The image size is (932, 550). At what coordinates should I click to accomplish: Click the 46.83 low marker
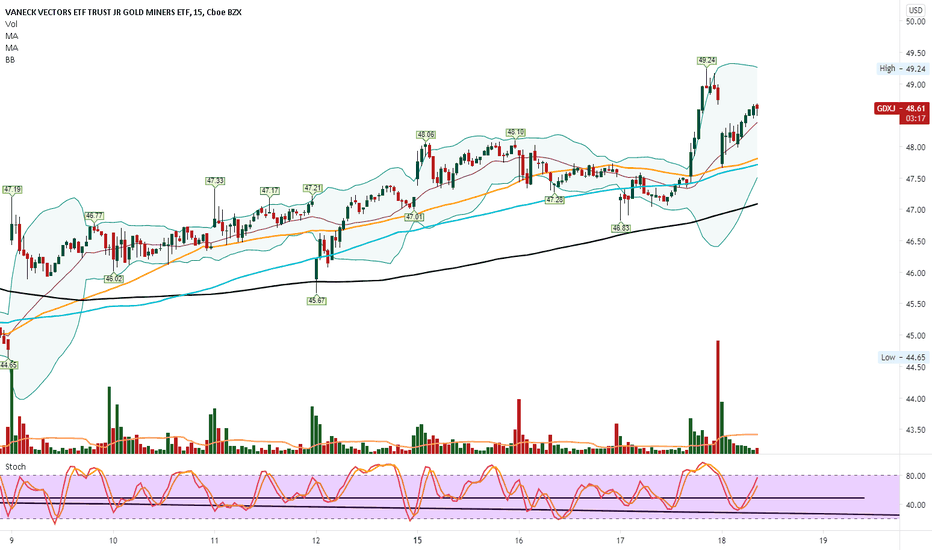(621, 228)
